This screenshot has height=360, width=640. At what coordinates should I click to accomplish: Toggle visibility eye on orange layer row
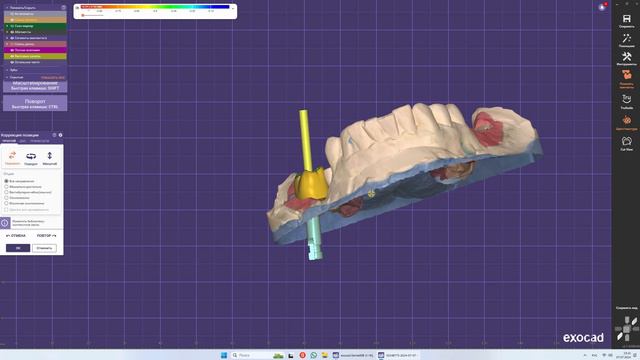click(12, 20)
